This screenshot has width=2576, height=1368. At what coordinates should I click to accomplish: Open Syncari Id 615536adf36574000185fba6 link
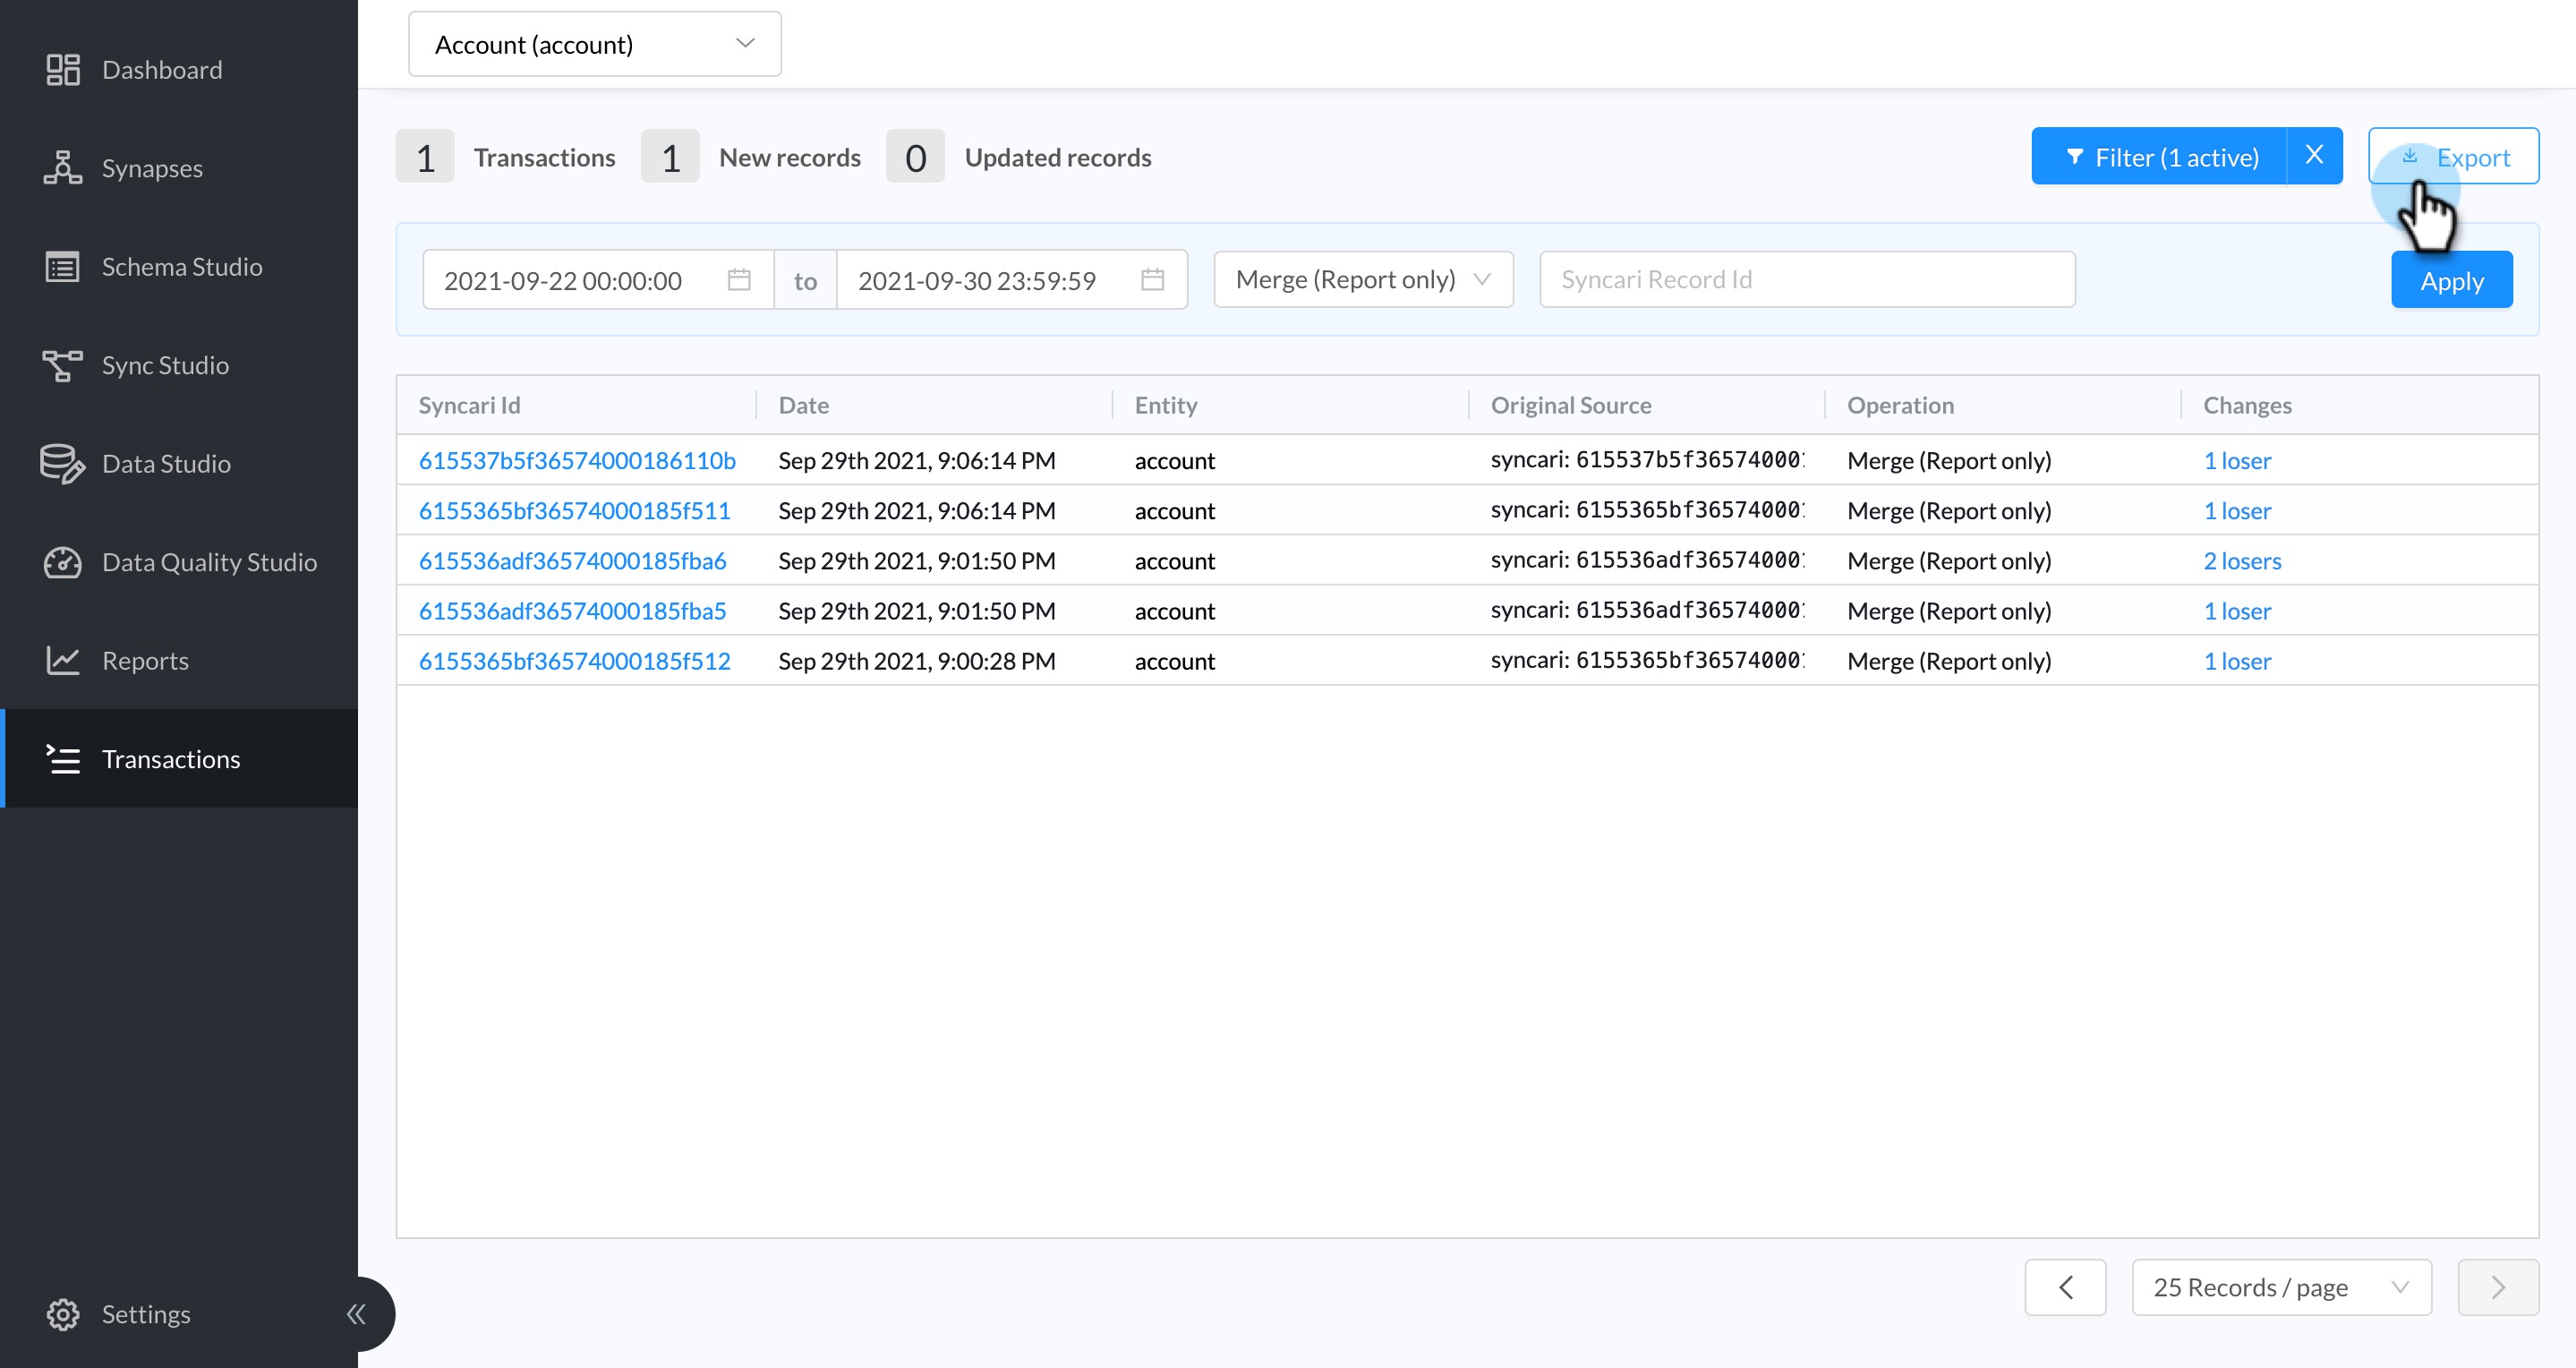(573, 560)
